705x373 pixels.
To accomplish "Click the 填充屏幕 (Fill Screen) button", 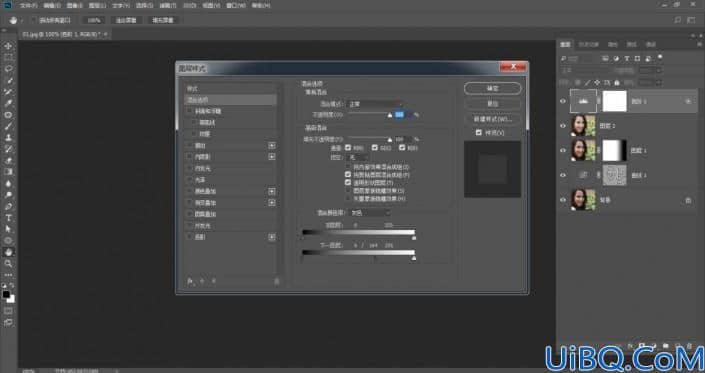I will pyautogui.click(x=163, y=20).
